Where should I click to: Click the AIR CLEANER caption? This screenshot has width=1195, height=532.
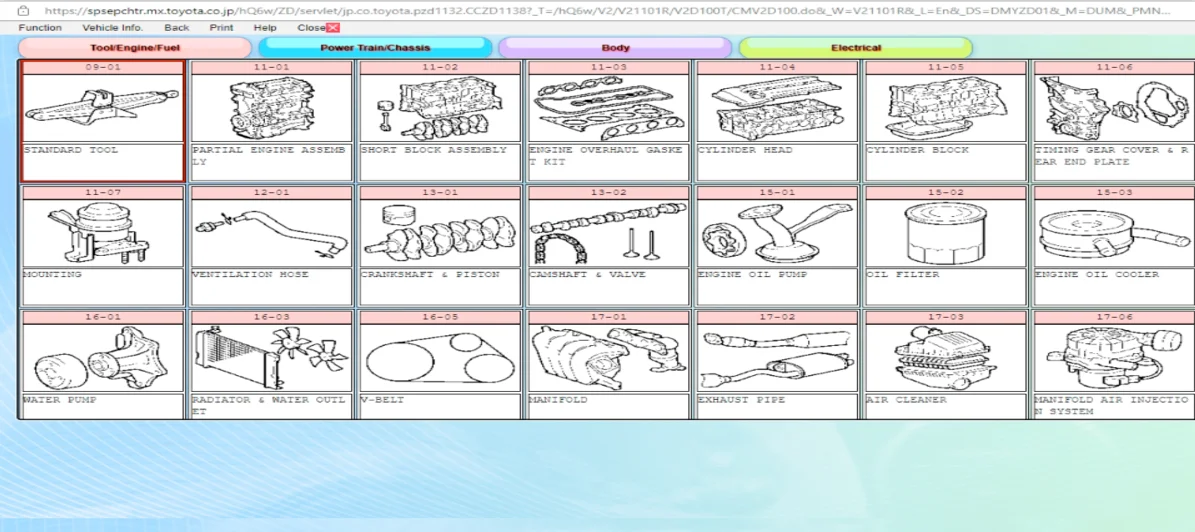(906, 399)
